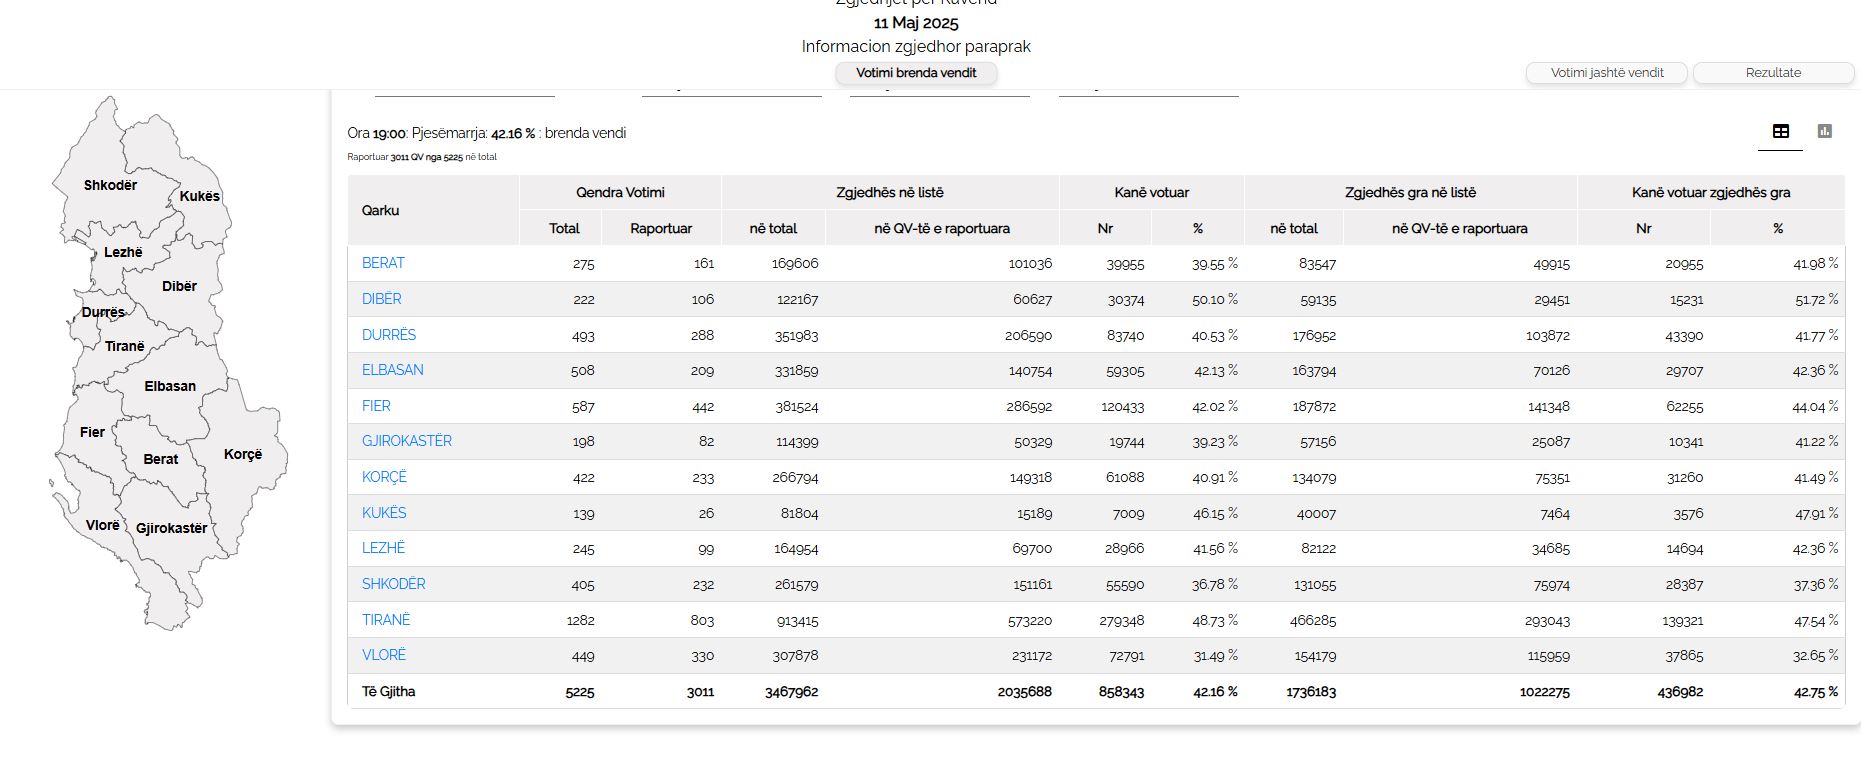The height and width of the screenshot is (773, 1861).
Task: Click Shkodër region on the map
Action: click(x=110, y=185)
